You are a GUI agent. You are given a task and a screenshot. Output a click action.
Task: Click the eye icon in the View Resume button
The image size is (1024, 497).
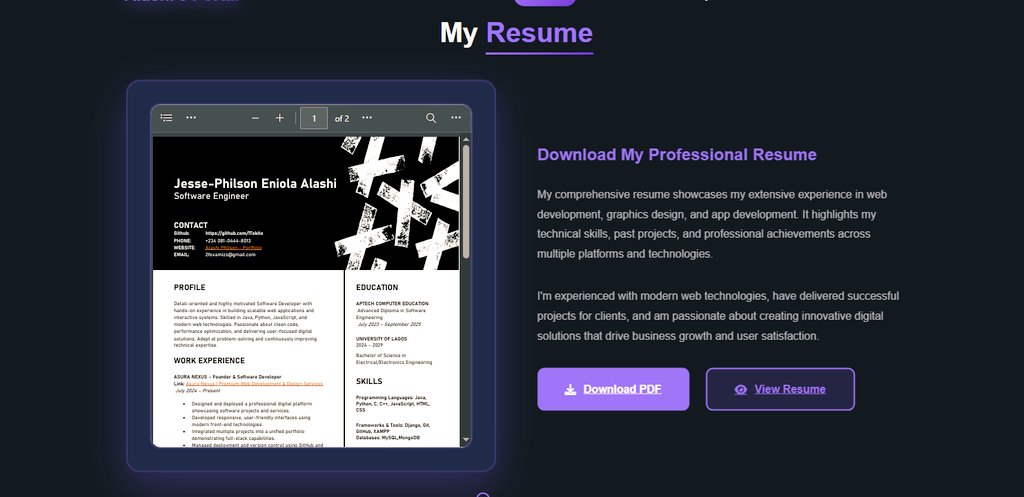pos(741,389)
